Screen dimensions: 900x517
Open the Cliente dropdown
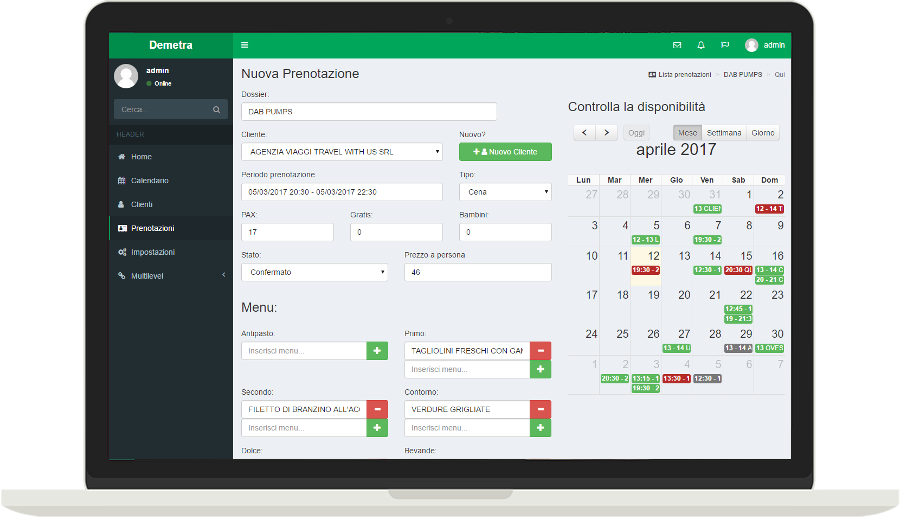(341, 152)
